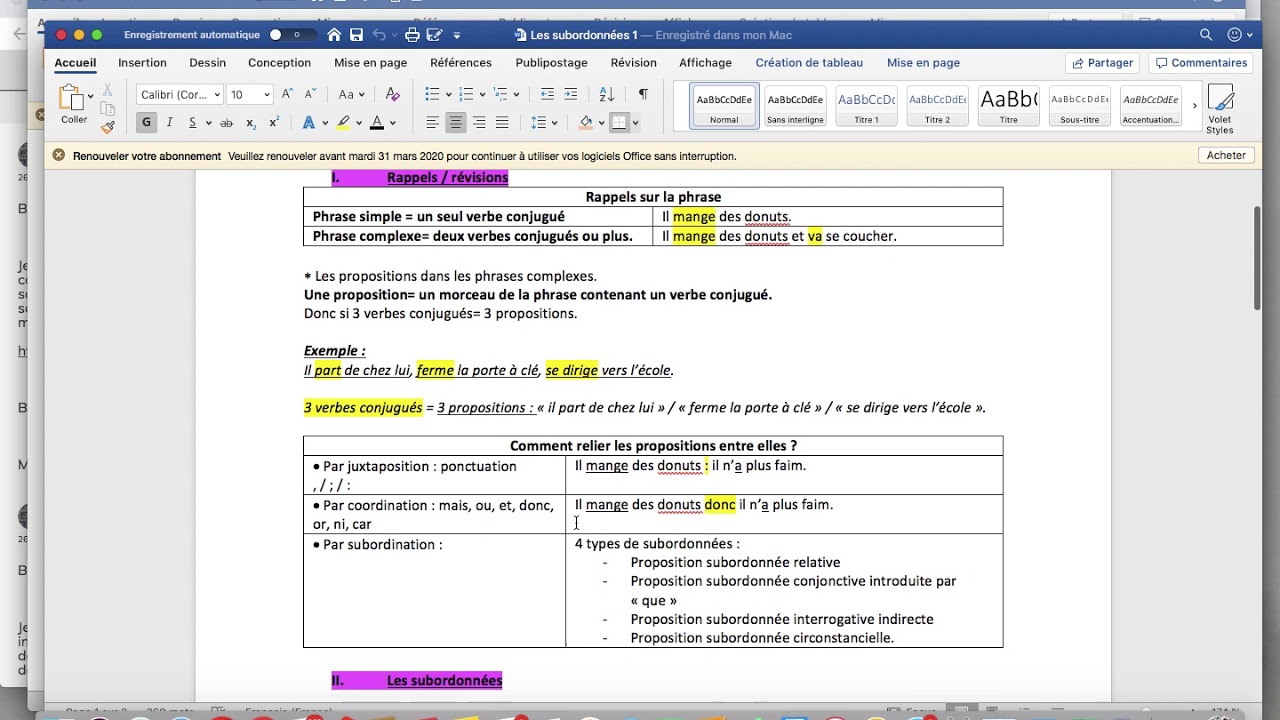Open the Révision tab
Image resolution: width=1280 pixels, height=720 pixels.
click(633, 62)
